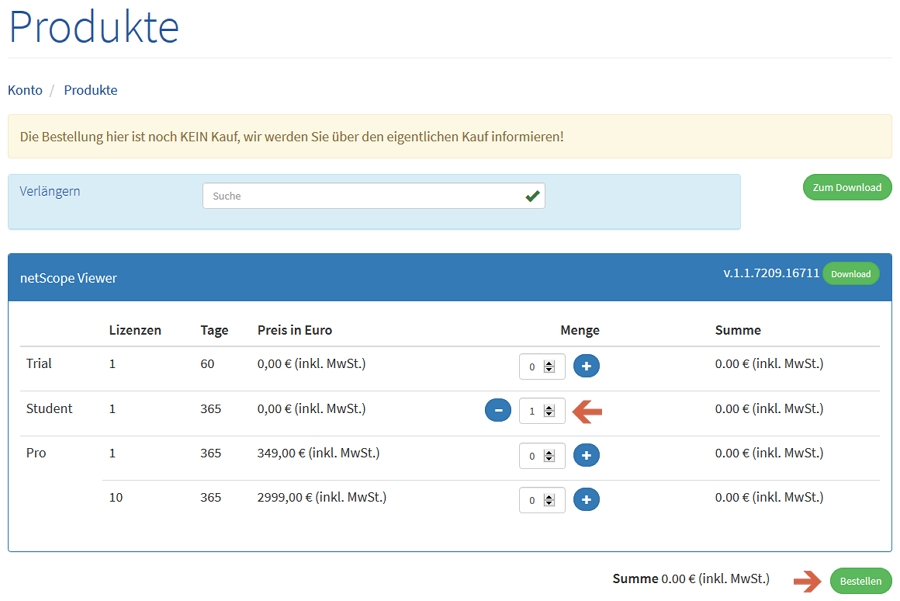The image size is (900, 601).
Task: Go to Konto in the breadcrumb
Action: tap(25, 90)
